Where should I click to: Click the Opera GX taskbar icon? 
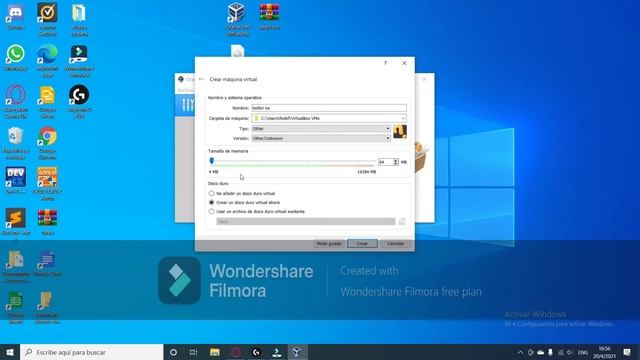click(236, 352)
